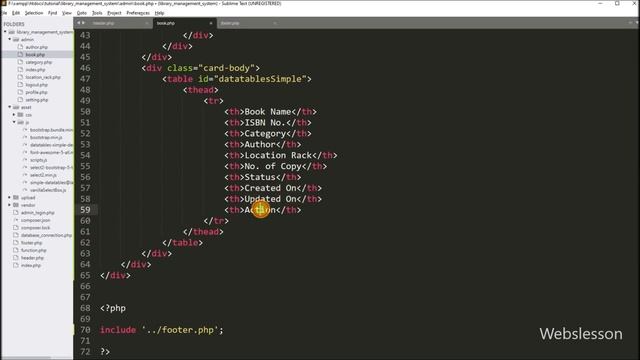Place cursor in 'Created On' header text

point(270,188)
